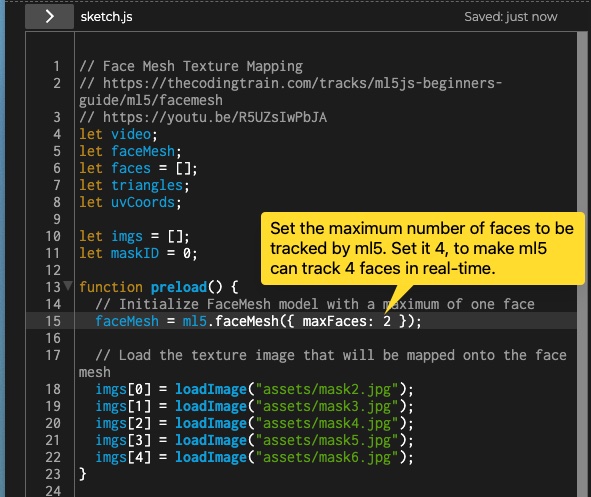Click the thecodingtrain.com URL comment on line 2
This screenshot has height=497, width=591.
coord(291,92)
